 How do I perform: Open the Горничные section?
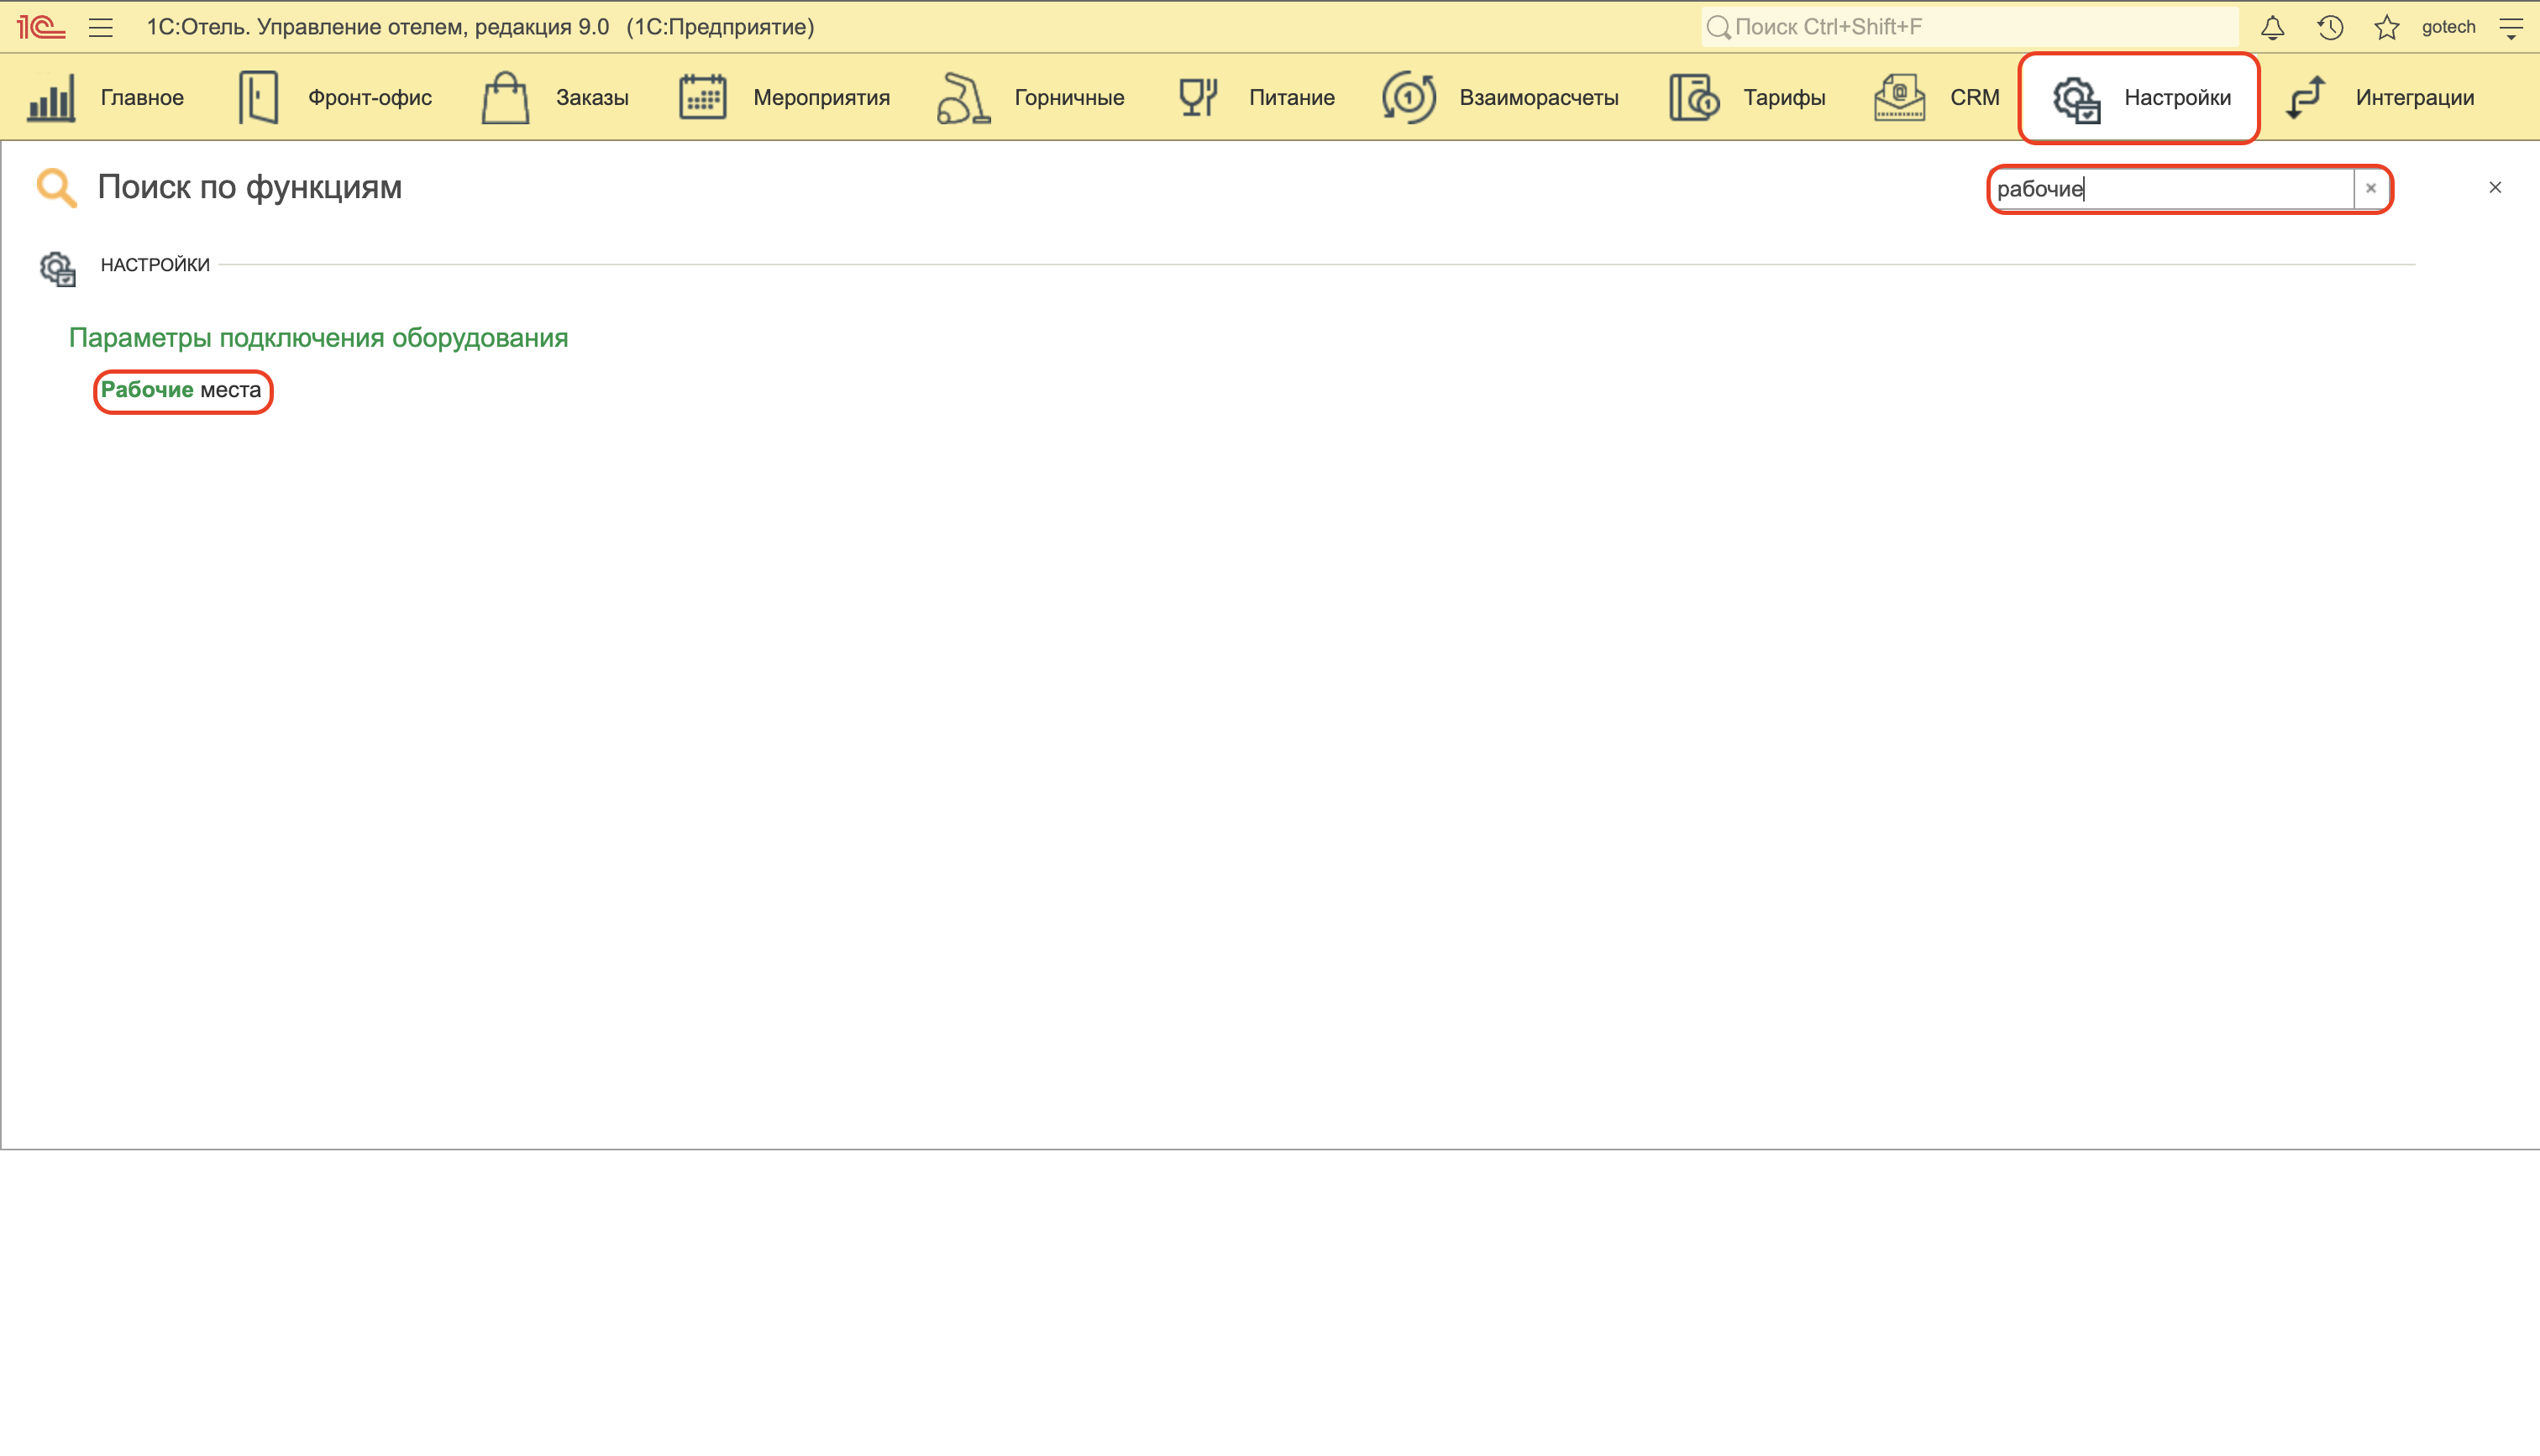1069,98
